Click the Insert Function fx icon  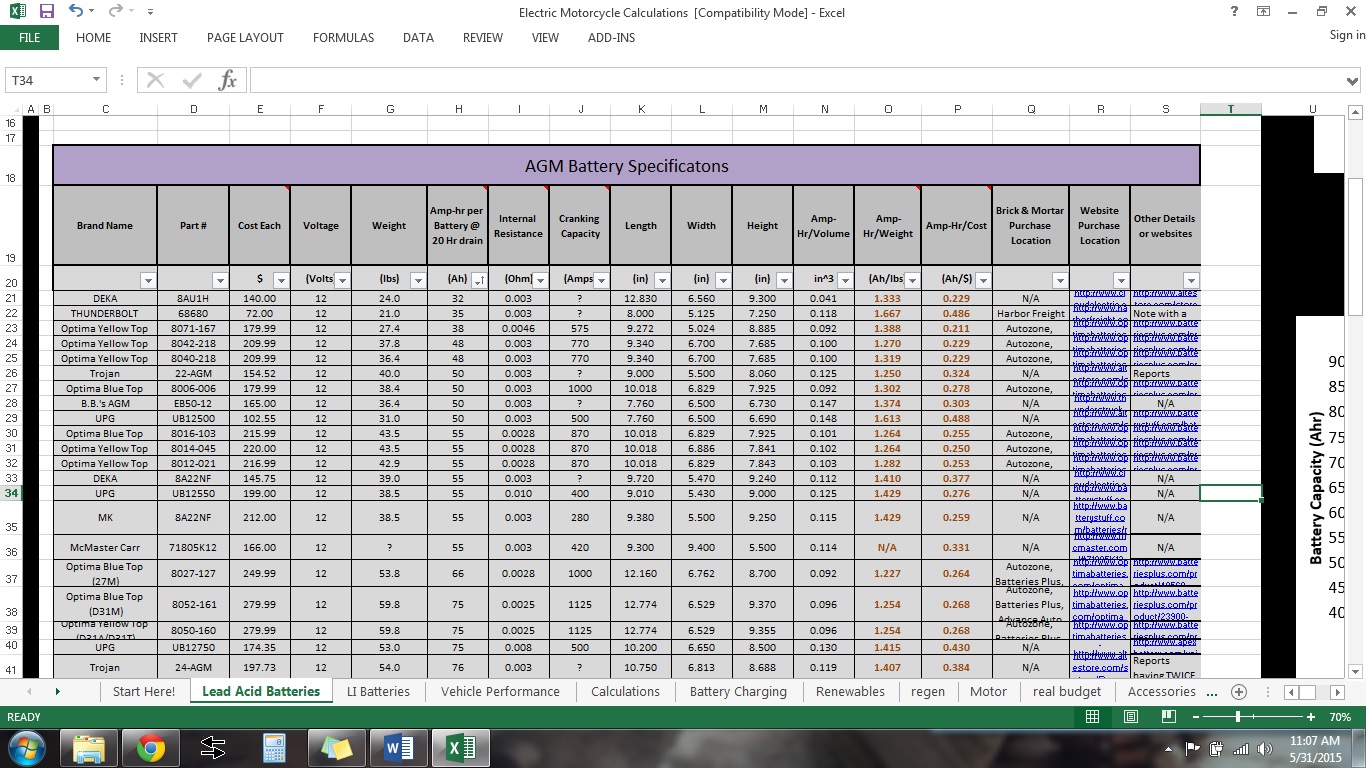pos(228,80)
